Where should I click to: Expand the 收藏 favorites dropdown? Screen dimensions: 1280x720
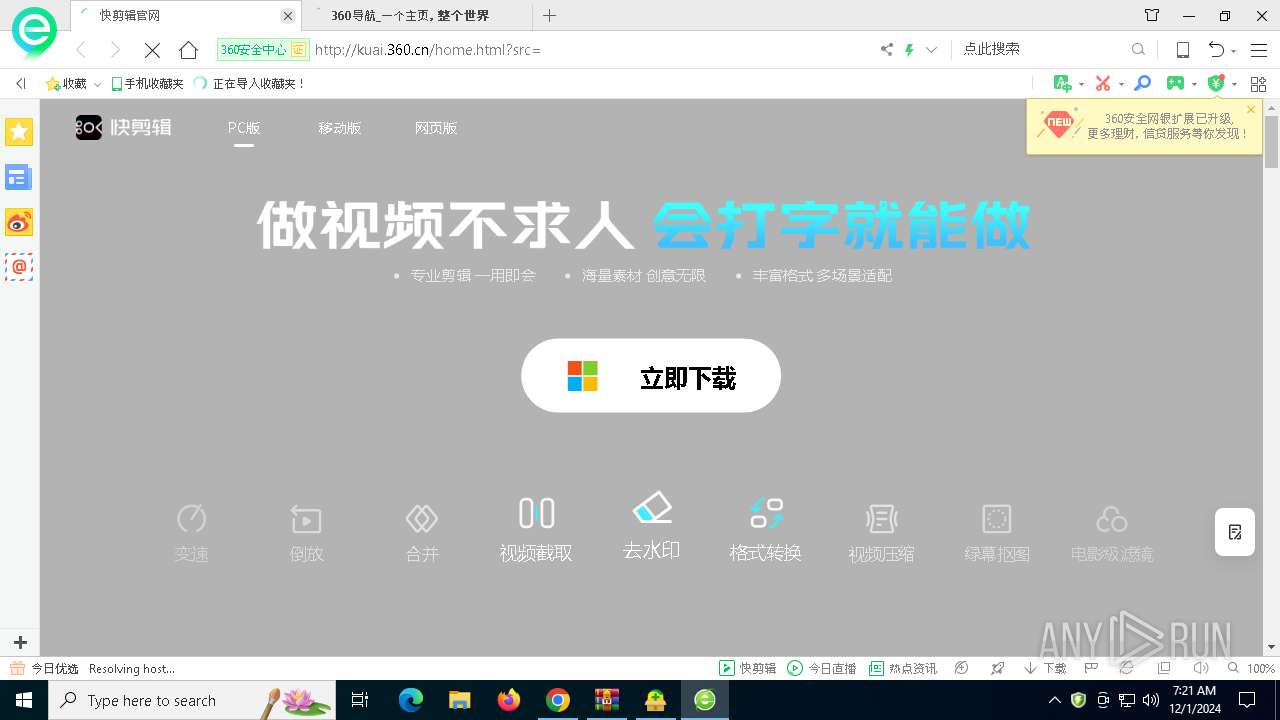(x=97, y=85)
